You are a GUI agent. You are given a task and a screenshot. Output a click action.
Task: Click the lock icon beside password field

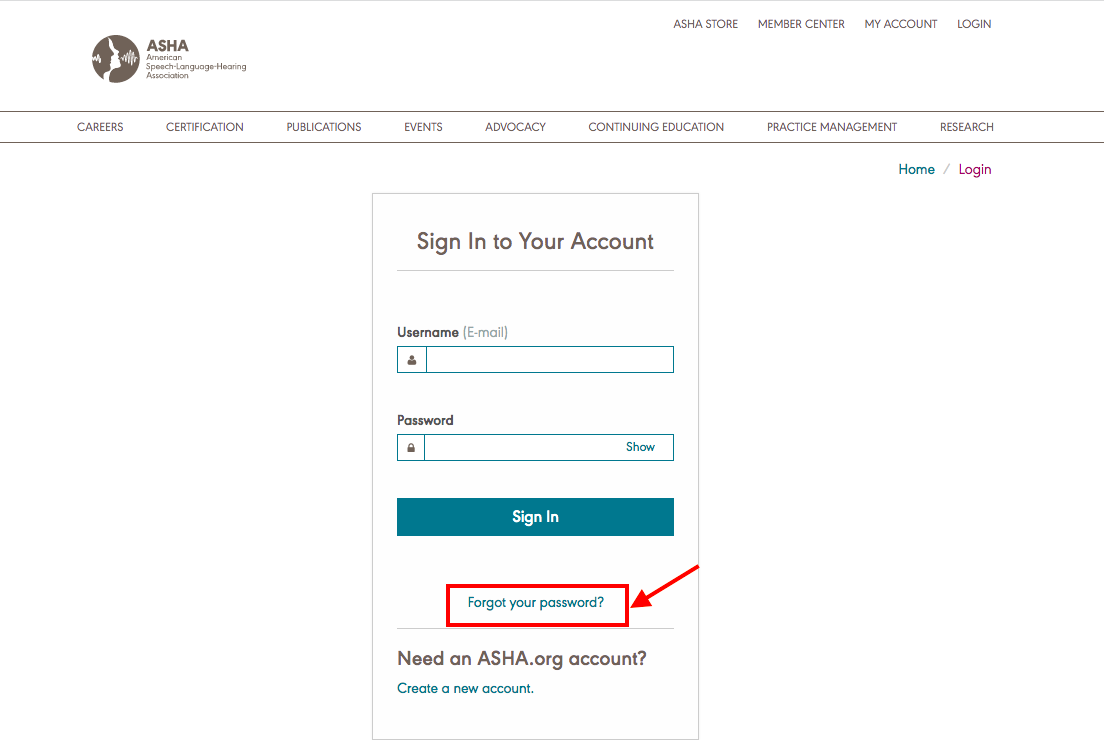(x=411, y=448)
